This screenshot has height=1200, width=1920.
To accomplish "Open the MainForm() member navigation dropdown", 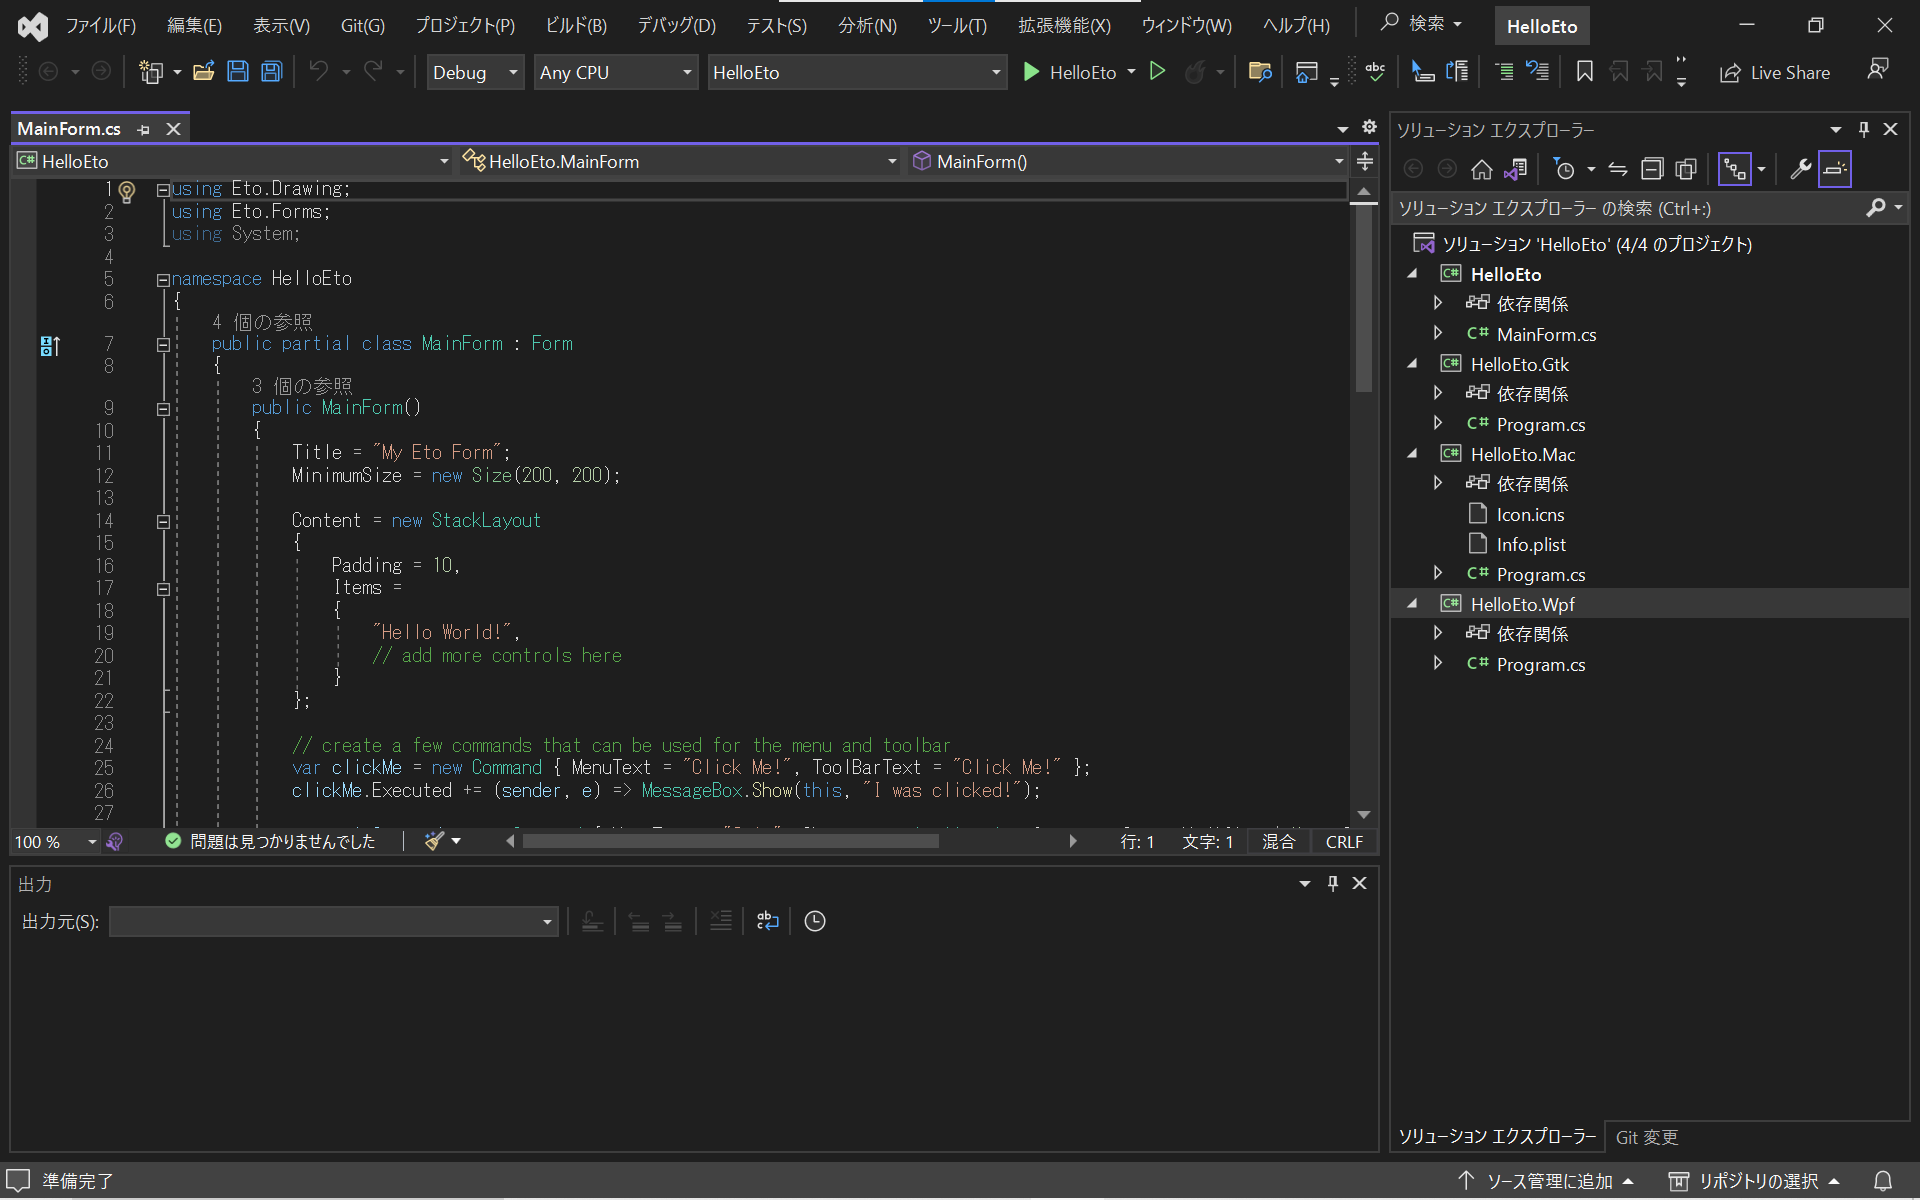I will 1128,161.
